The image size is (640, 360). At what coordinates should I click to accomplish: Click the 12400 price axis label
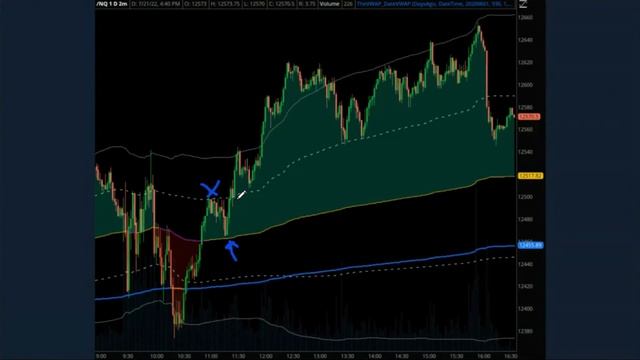pos(525,309)
